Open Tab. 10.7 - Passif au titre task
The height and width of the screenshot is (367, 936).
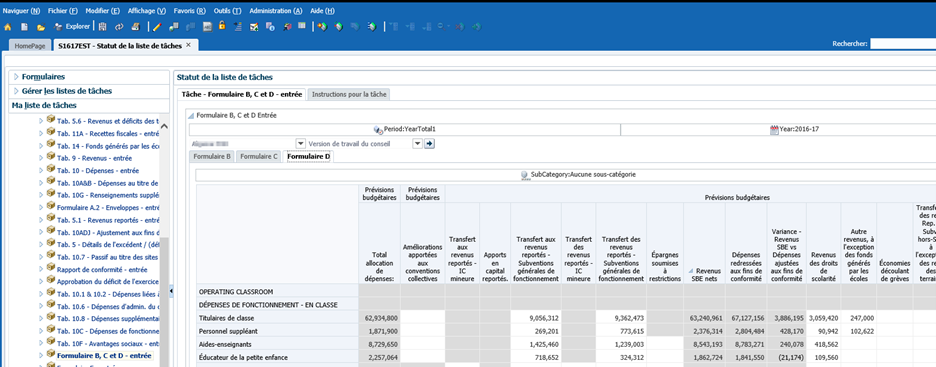pyautogui.click(x=107, y=257)
